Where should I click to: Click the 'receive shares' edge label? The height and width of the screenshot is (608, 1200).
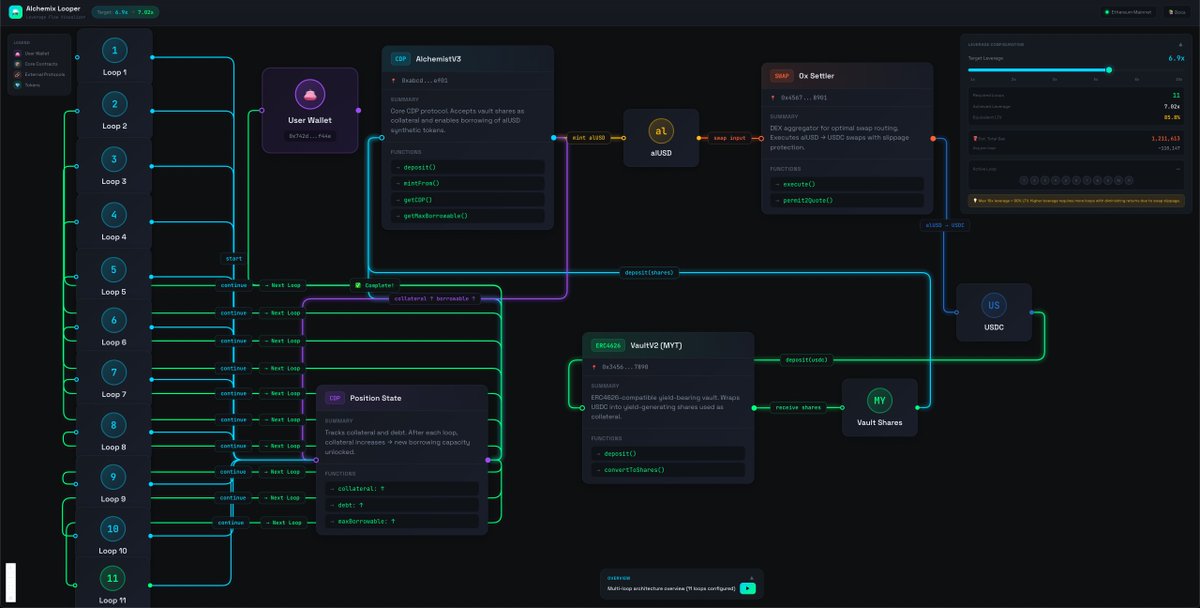point(797,407)
